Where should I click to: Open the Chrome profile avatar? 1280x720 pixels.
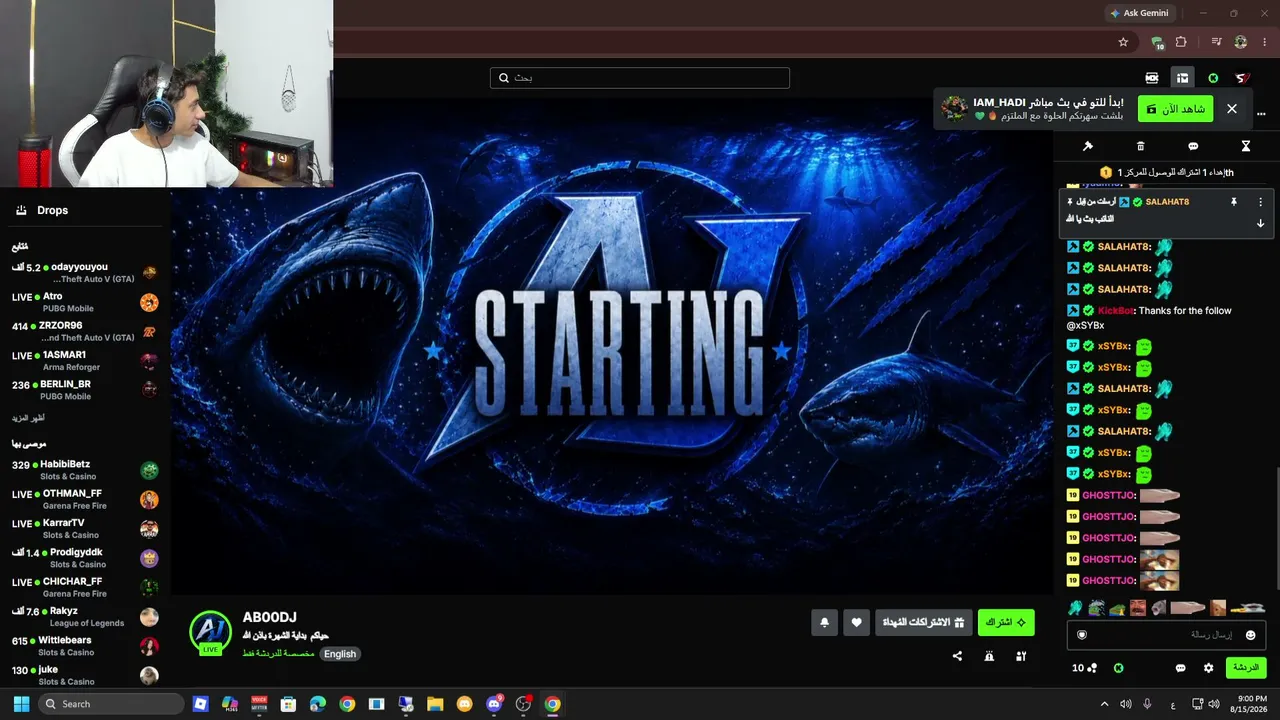(x=1241, y=42)
